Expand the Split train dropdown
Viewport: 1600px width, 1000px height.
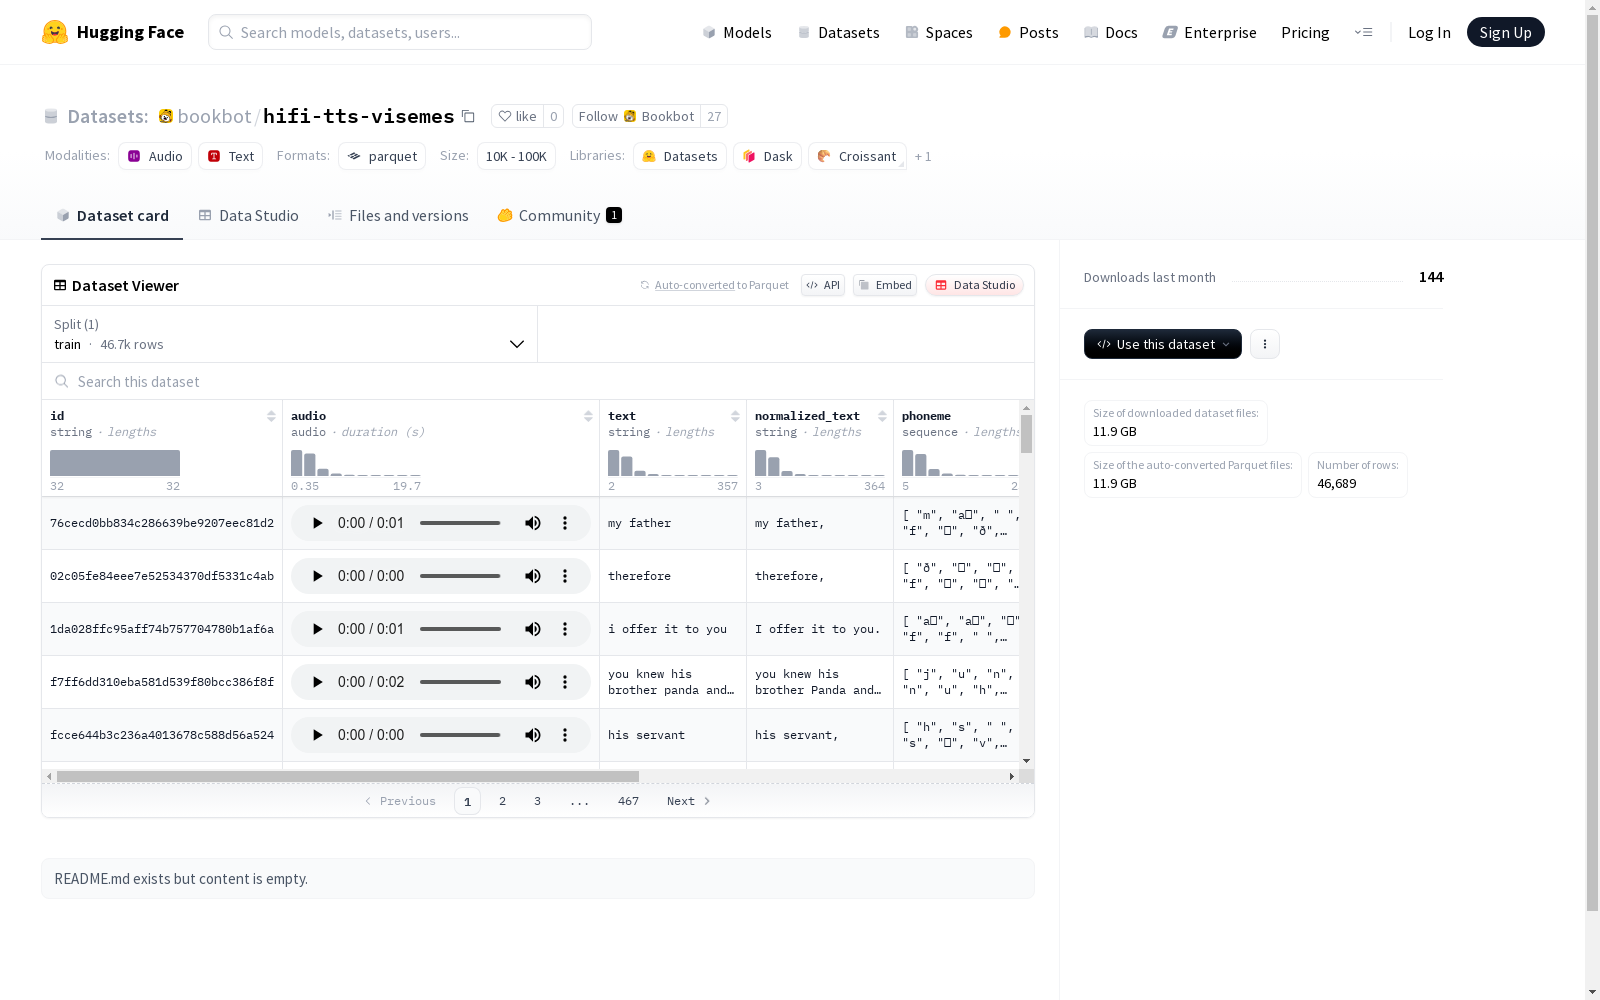tap(290, 334)
